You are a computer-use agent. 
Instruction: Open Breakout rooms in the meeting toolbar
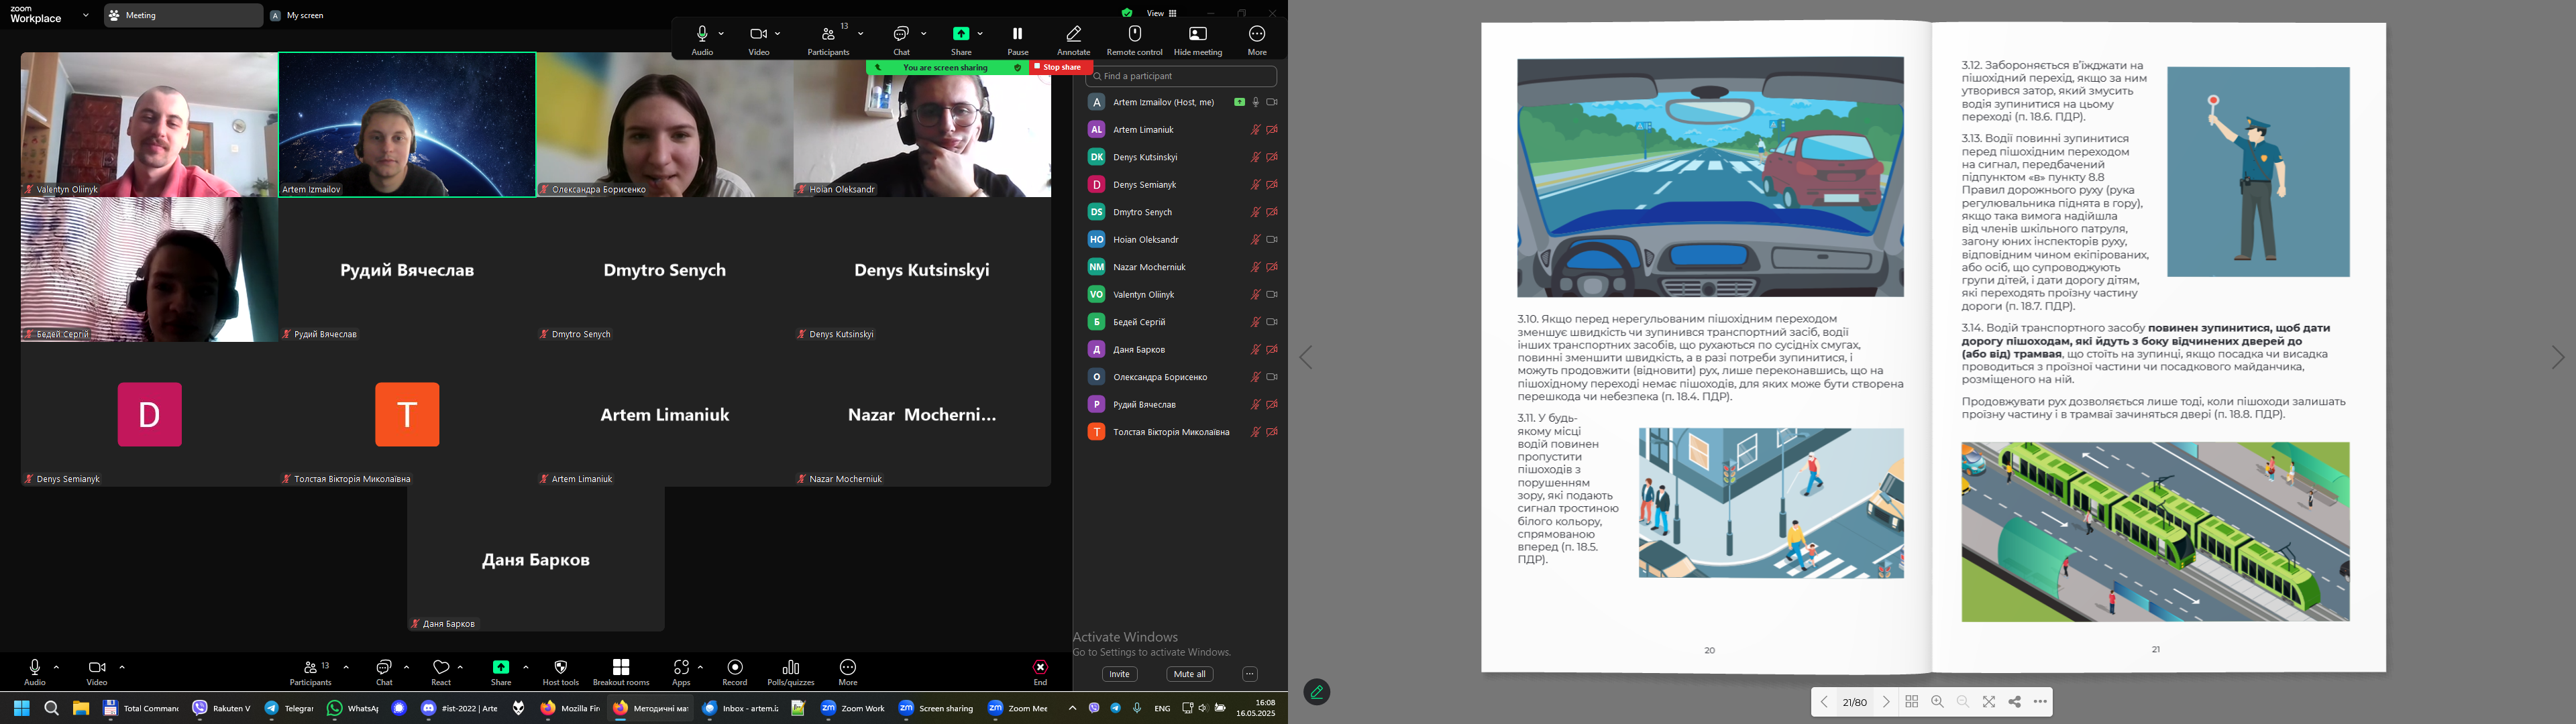tap(621, 672)
